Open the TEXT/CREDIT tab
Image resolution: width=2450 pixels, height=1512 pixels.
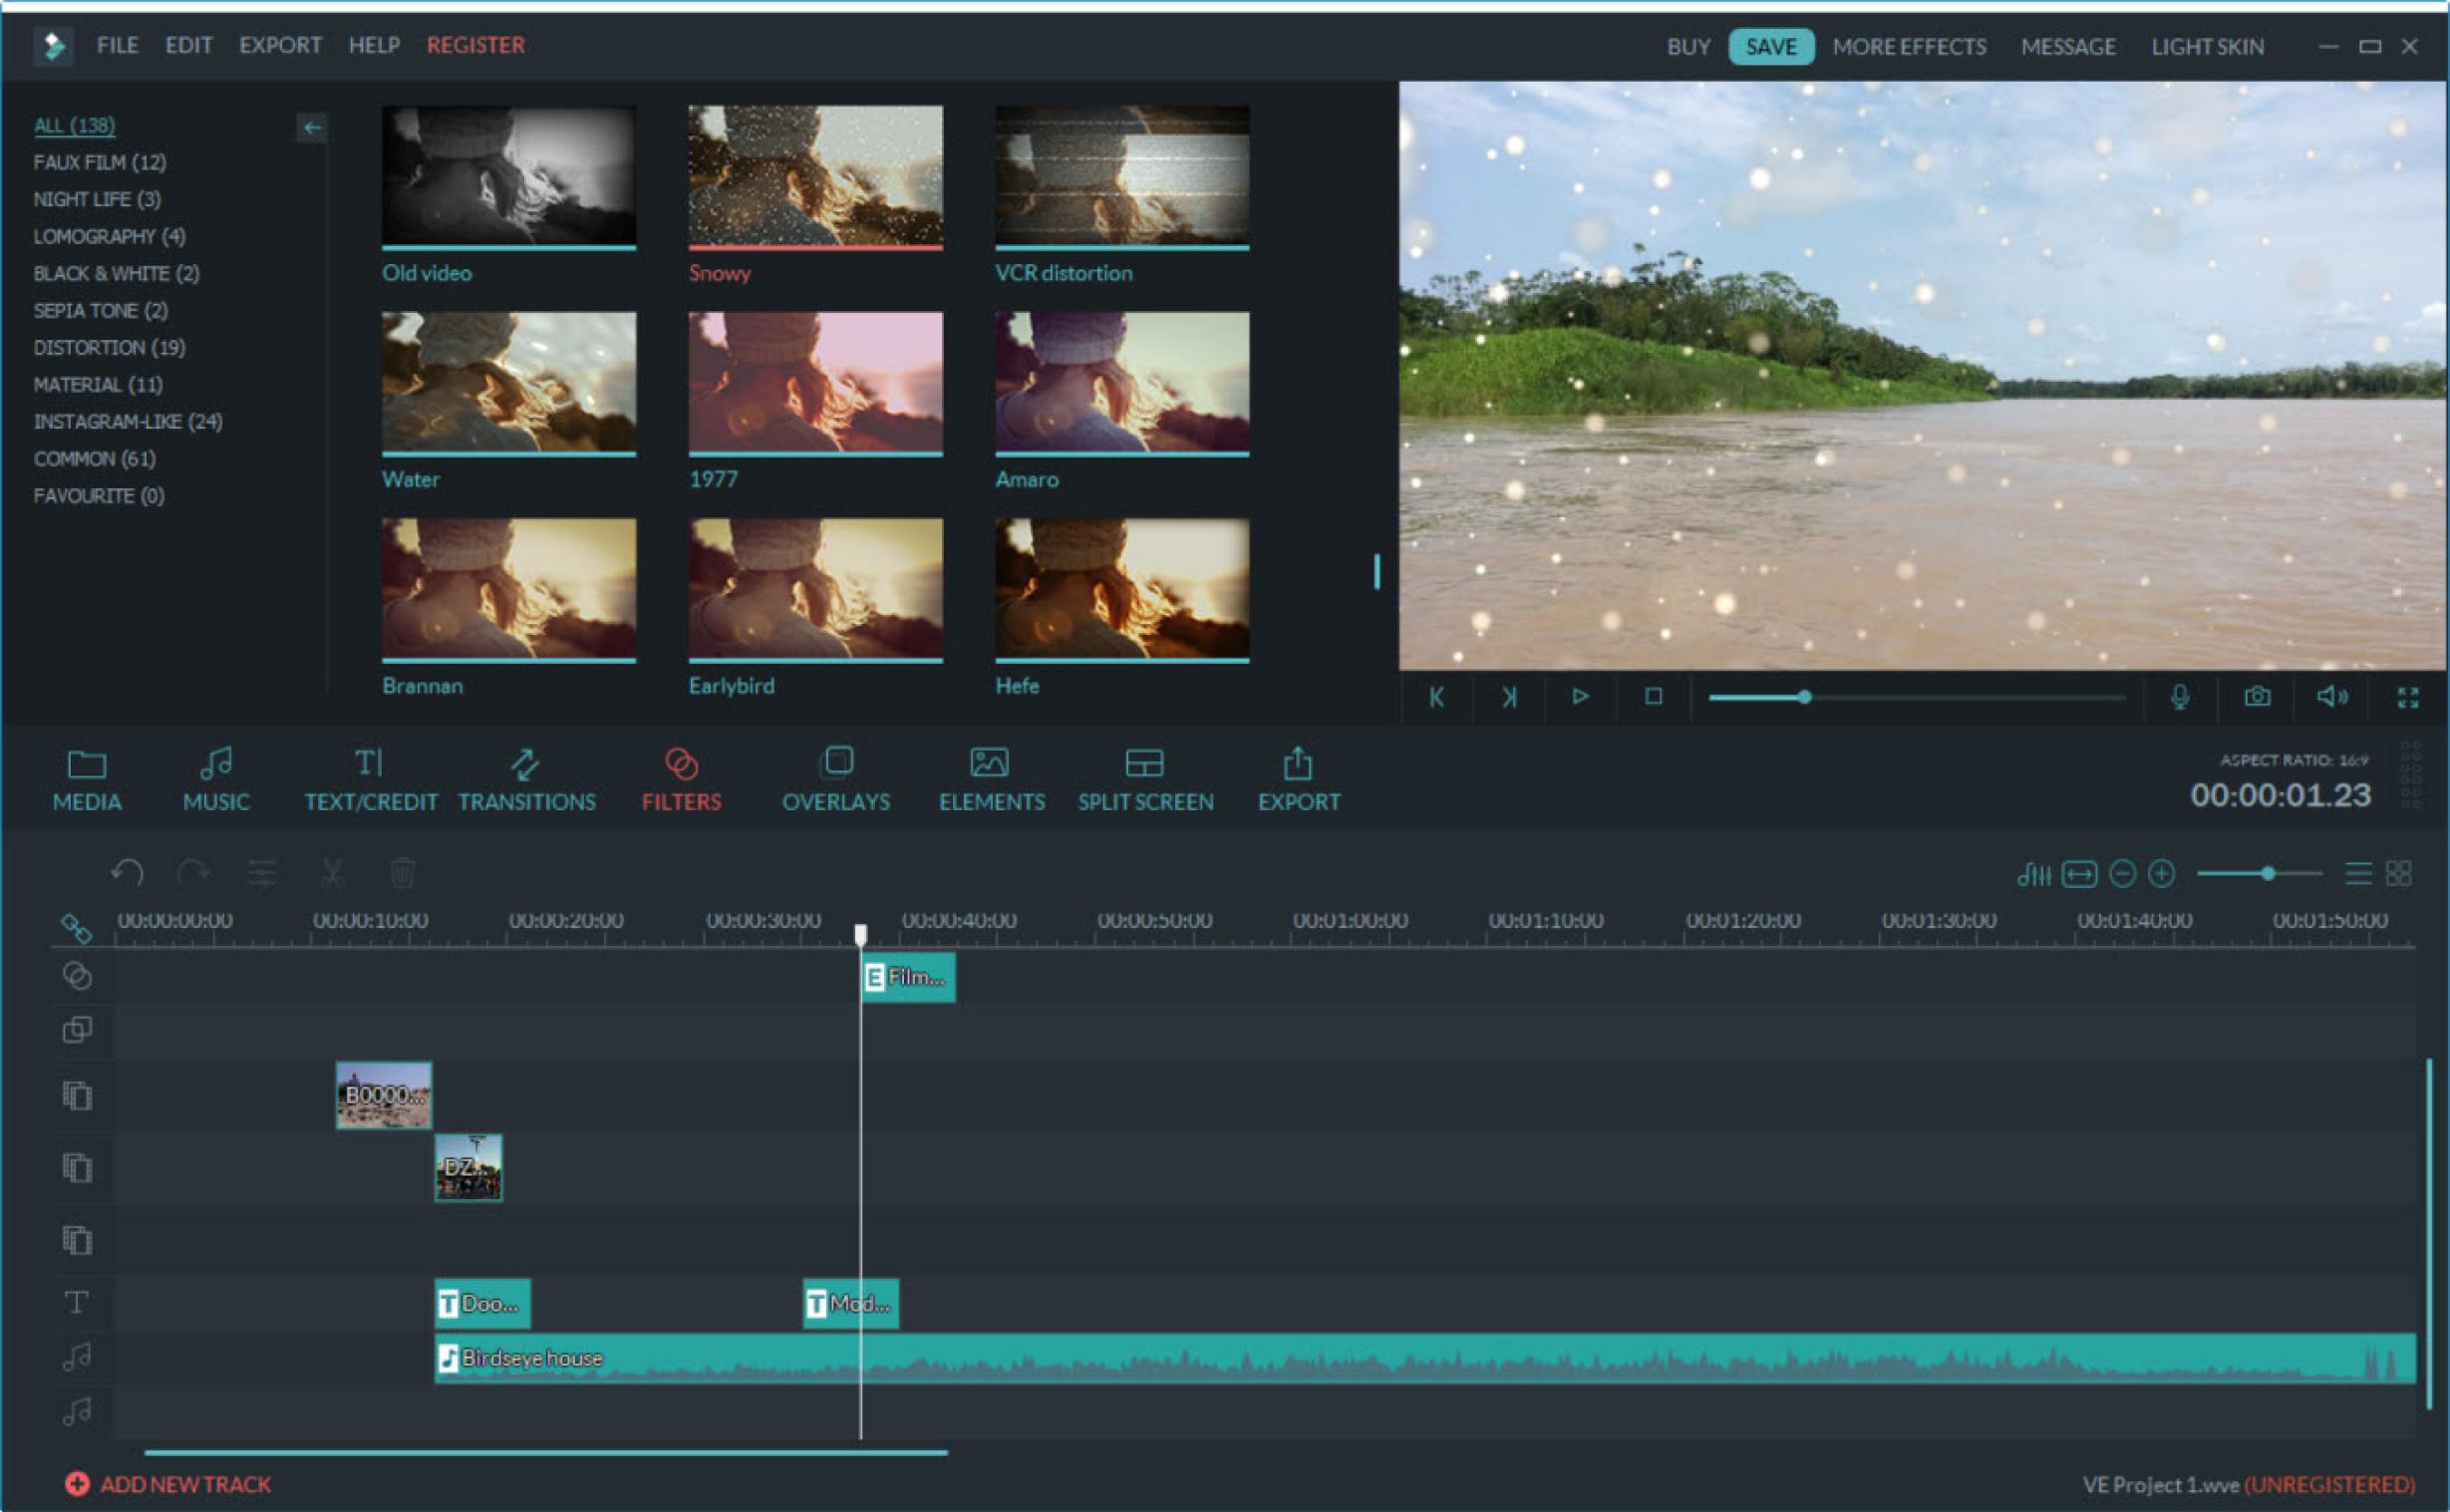click(x=371, y=780)
